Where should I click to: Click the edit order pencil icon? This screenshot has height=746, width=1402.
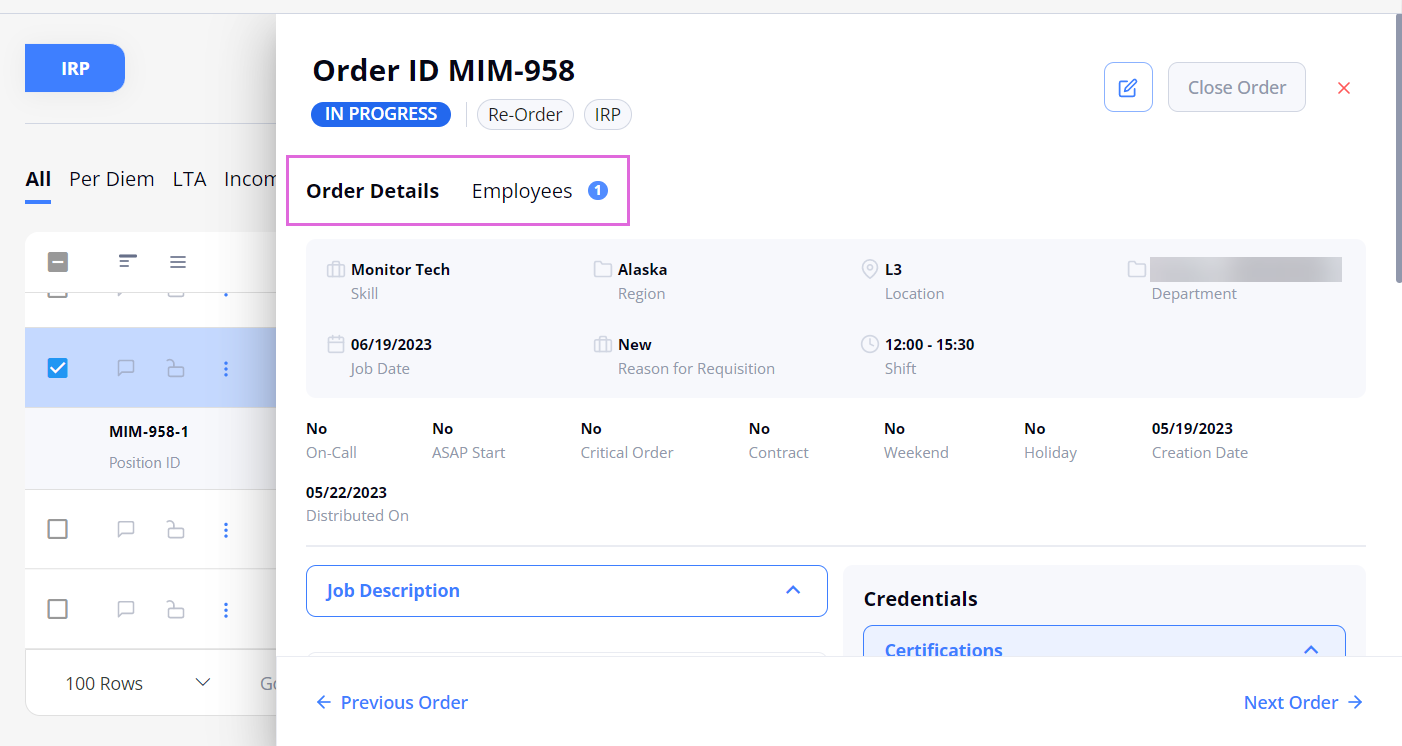coord(1128,88)
